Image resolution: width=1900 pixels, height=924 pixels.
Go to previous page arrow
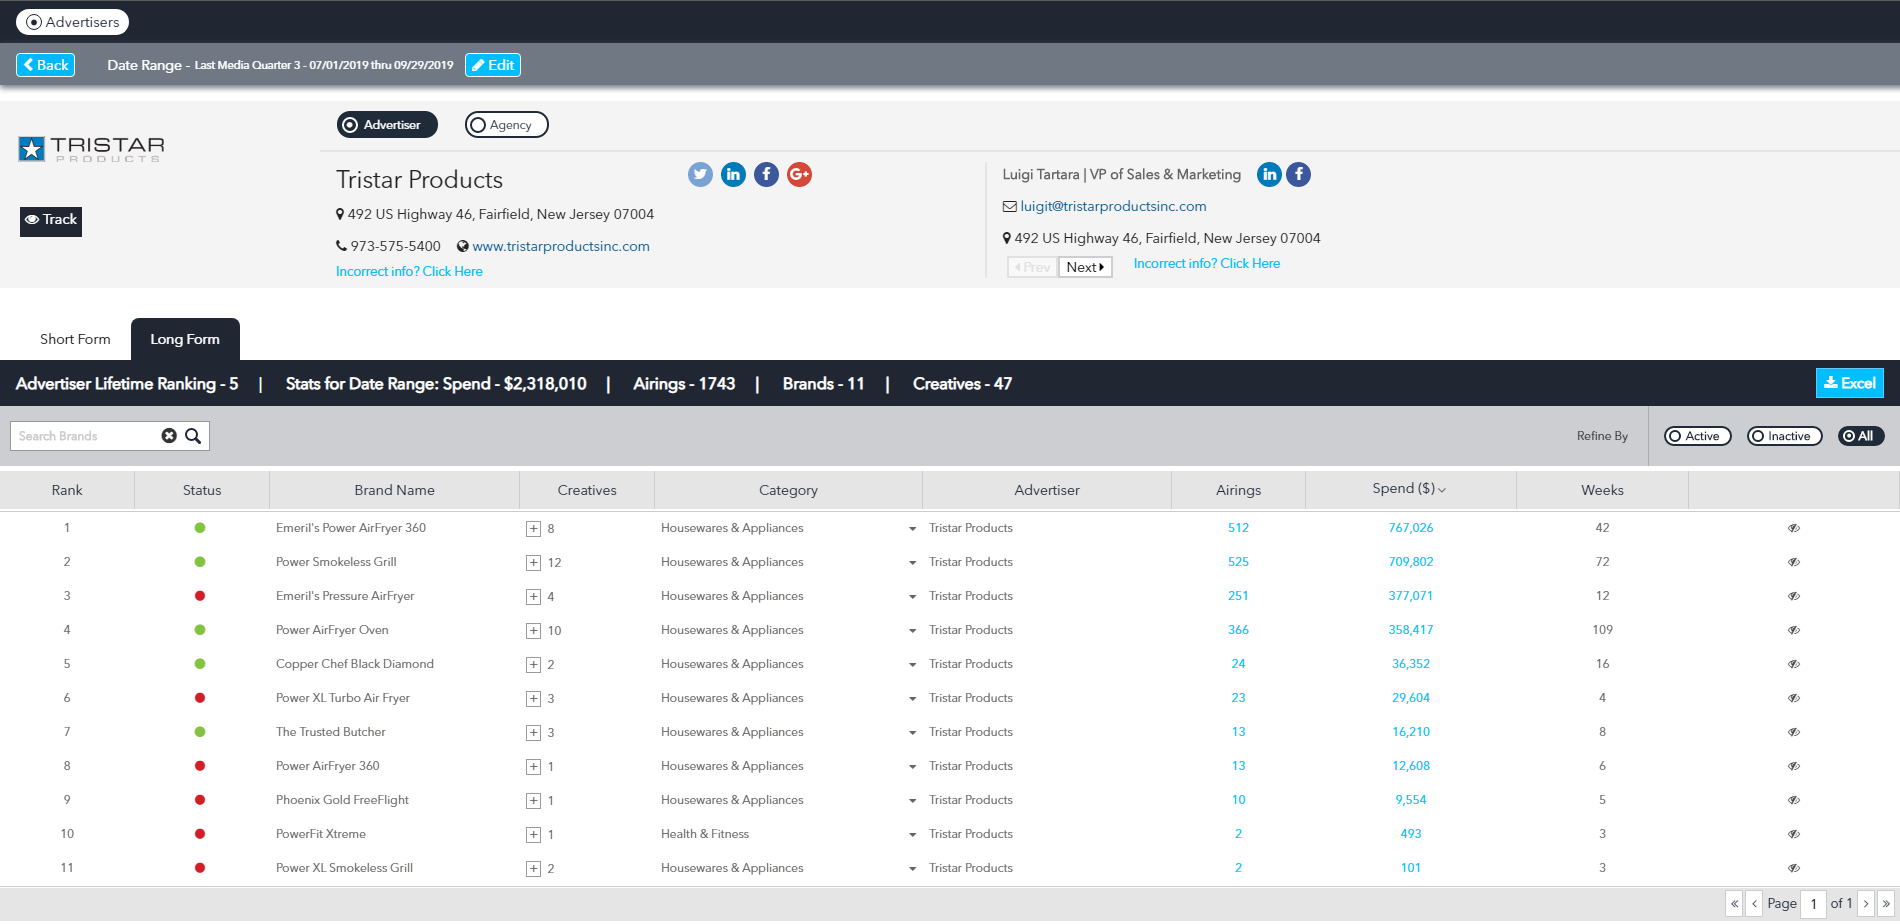point(1754,904)
